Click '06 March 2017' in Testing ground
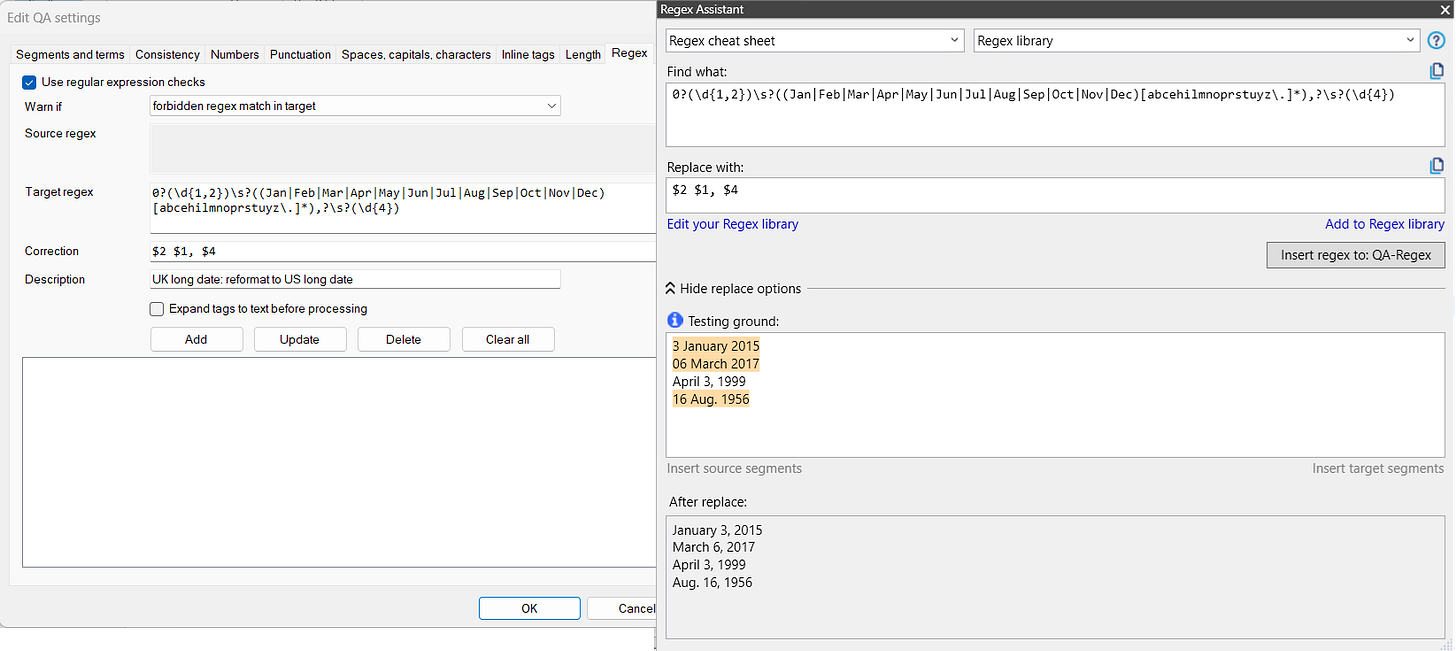 pos(716,364)
